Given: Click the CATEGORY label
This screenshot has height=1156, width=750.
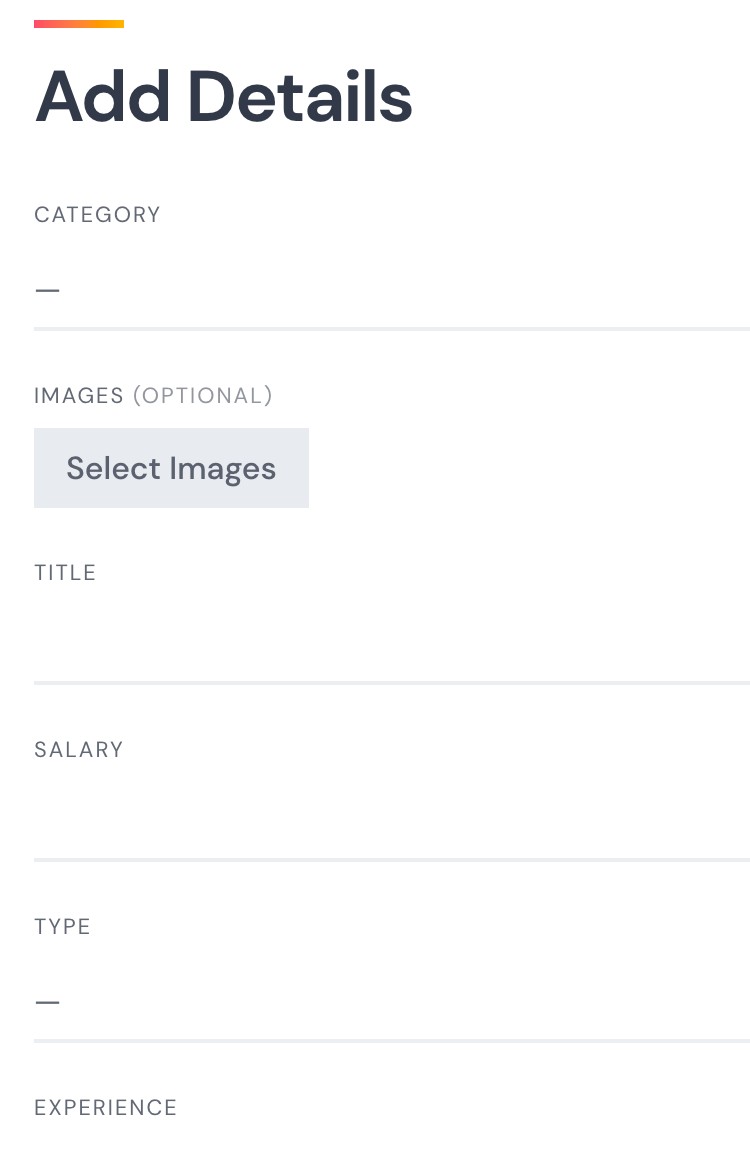Looking at the screenshot, I should coord(97,214).
